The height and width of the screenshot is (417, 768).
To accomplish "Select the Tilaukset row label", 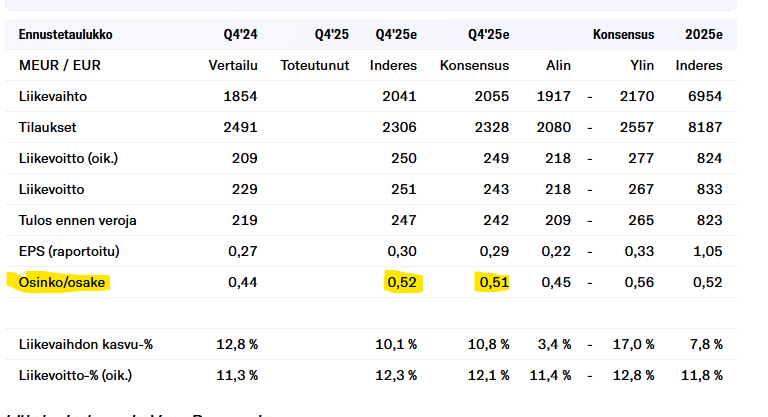I will point(46,128).
